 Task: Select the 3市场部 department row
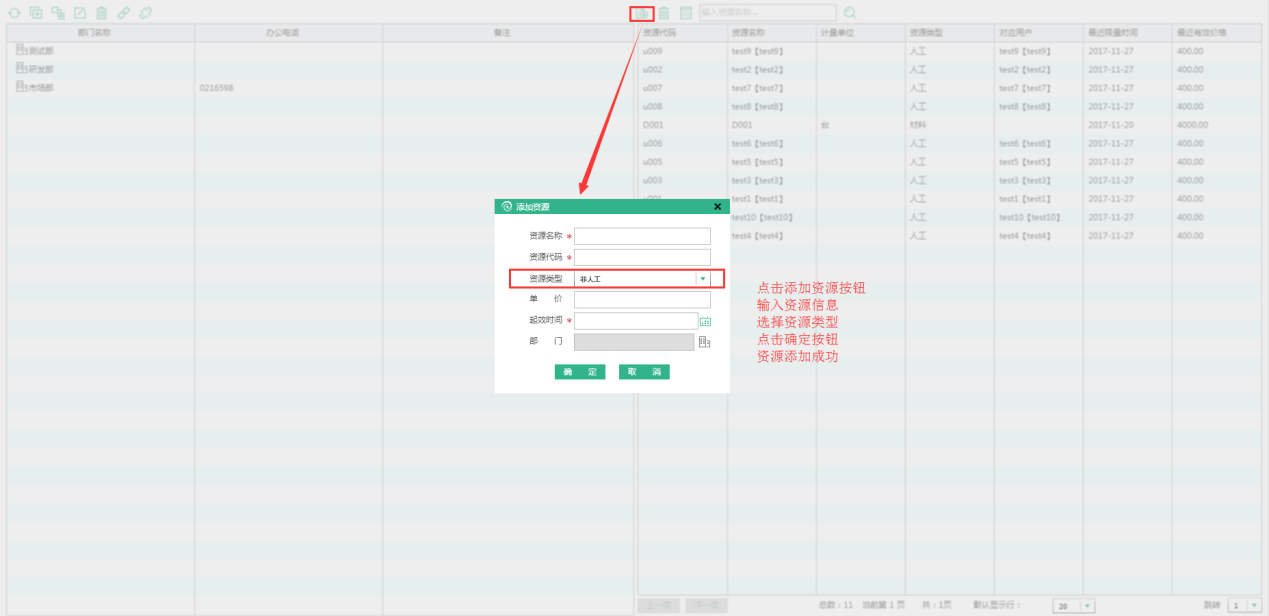coord(40,88)
